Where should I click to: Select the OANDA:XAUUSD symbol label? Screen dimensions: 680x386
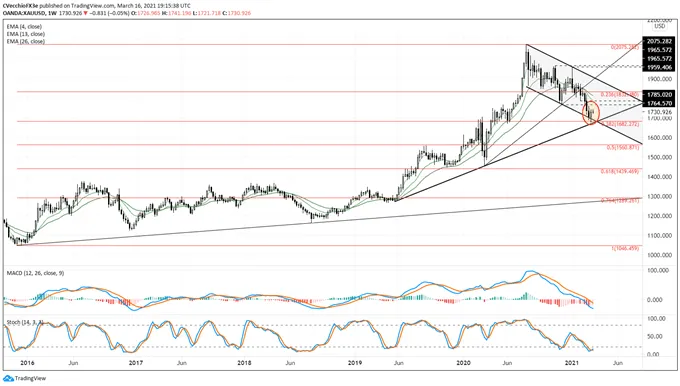(23, 13)
